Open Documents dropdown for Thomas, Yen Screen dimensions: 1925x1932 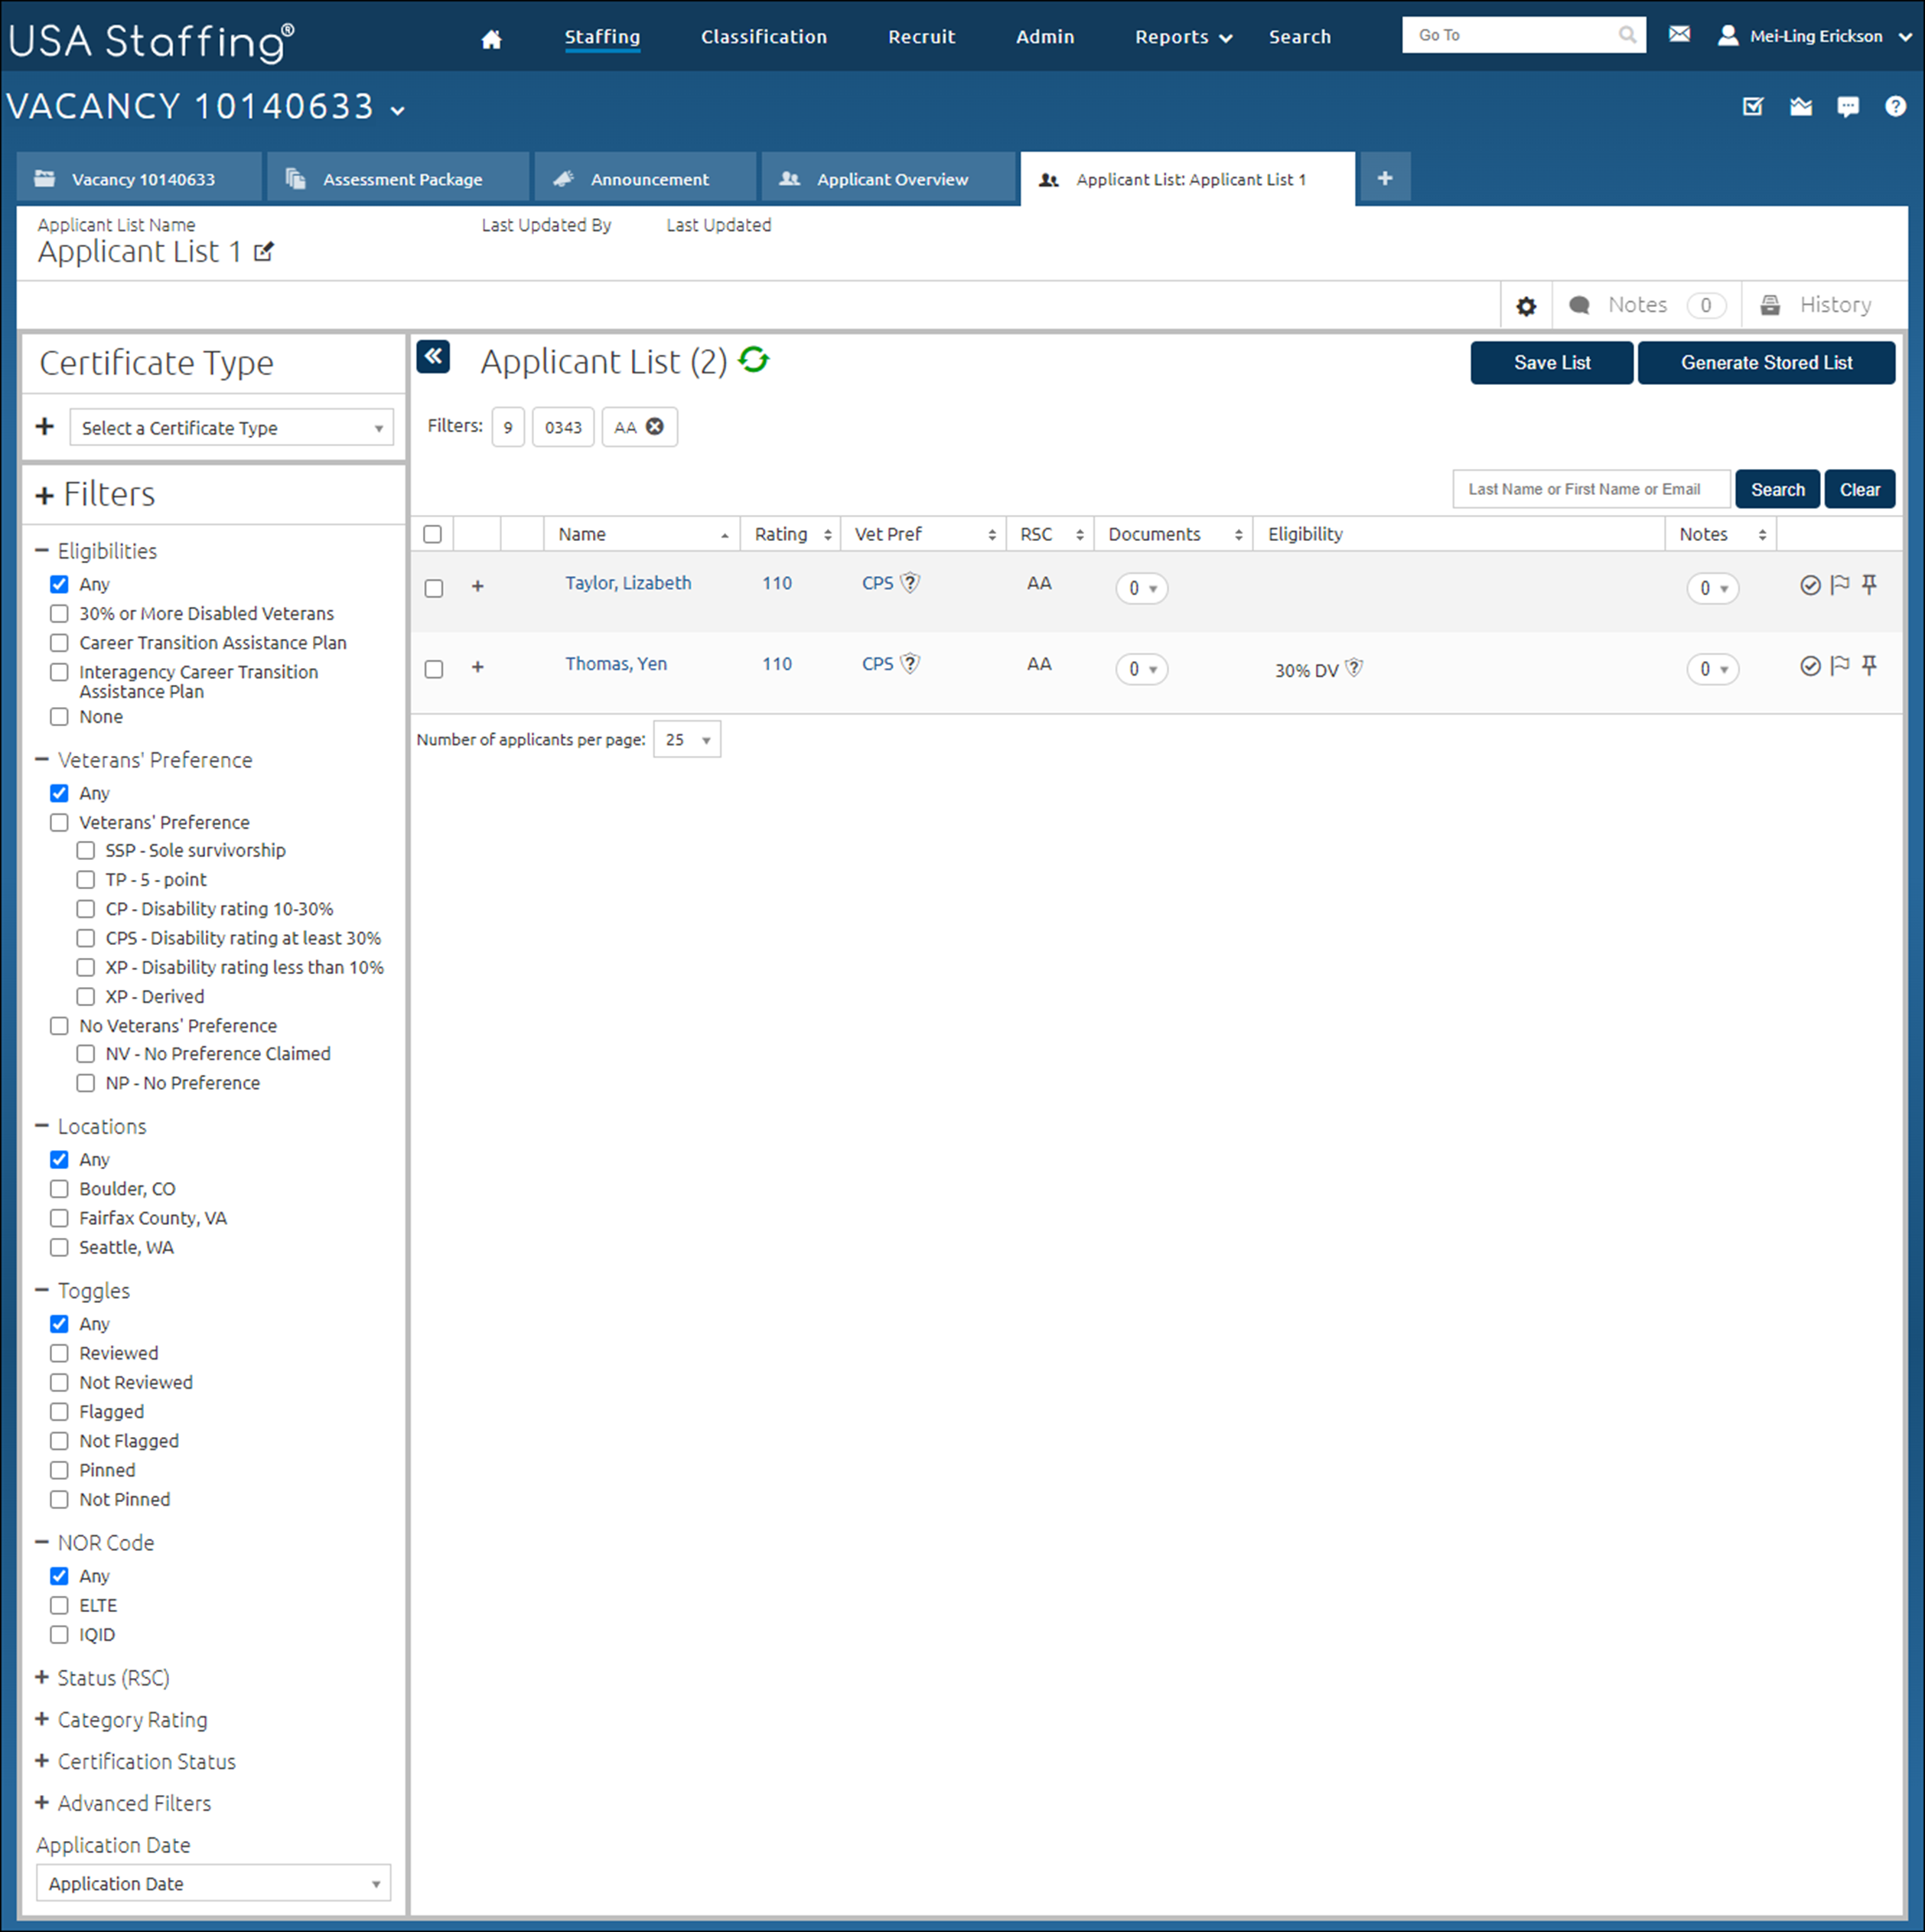click(1142, 669)
